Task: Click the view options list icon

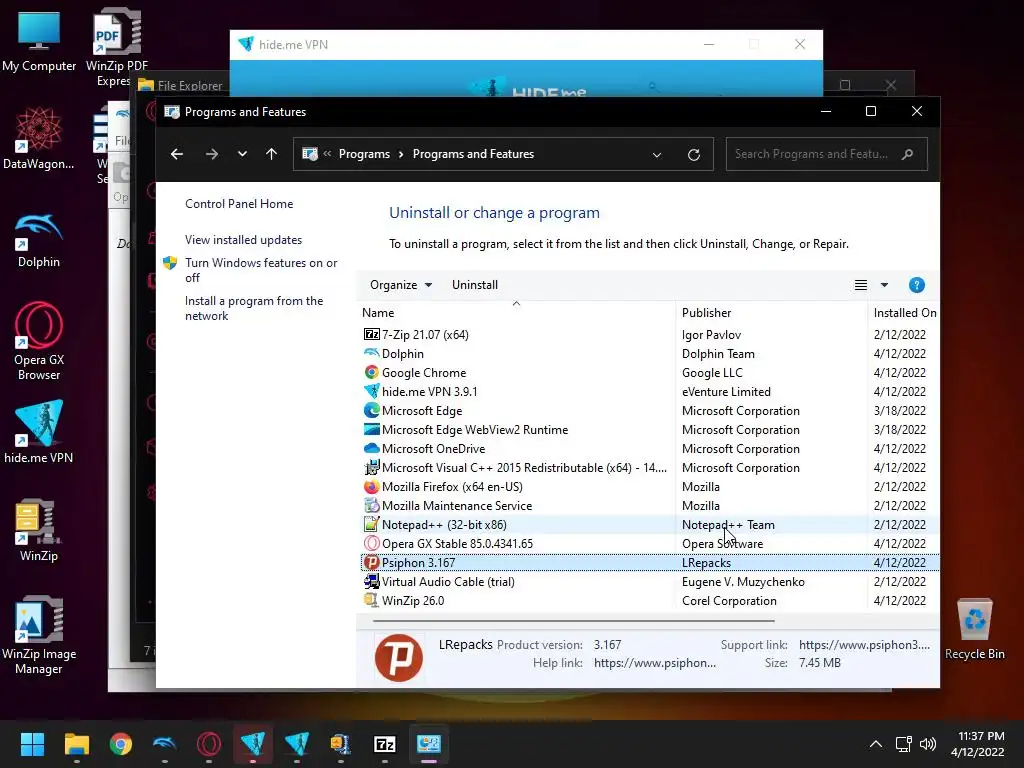Action: pos(861,285)
